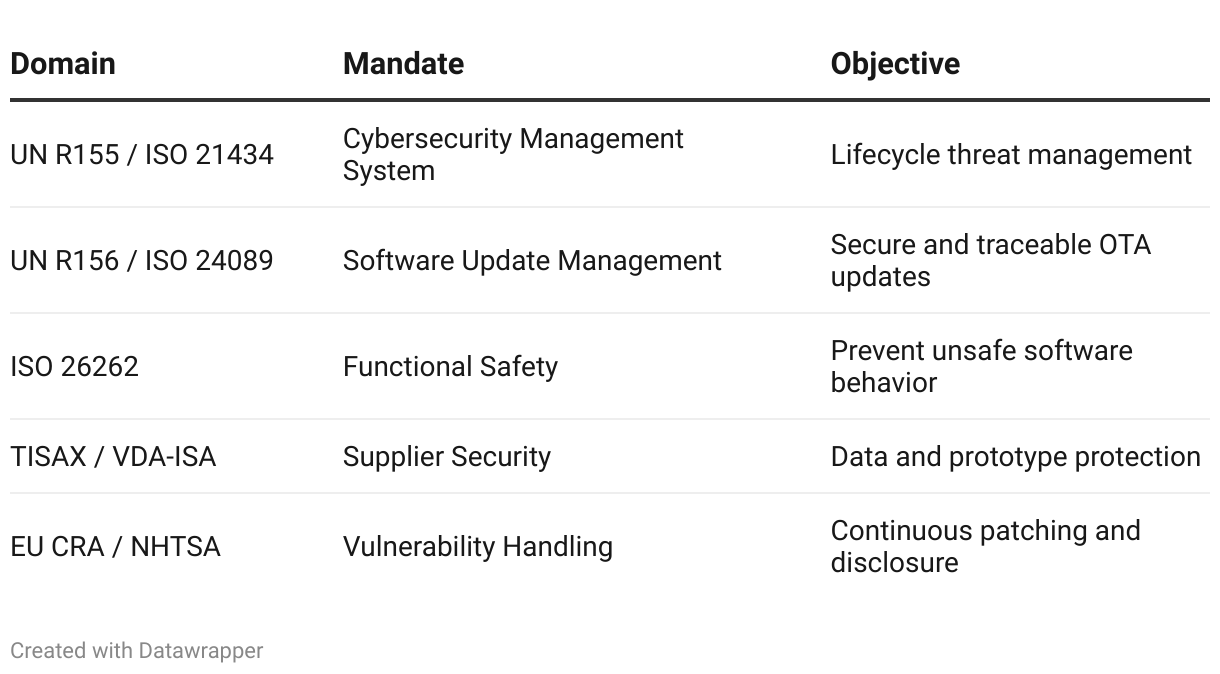Click Continuous patching and disclosure text
The height and width of the screenshot is (674, 1220).
click(986, 547)
